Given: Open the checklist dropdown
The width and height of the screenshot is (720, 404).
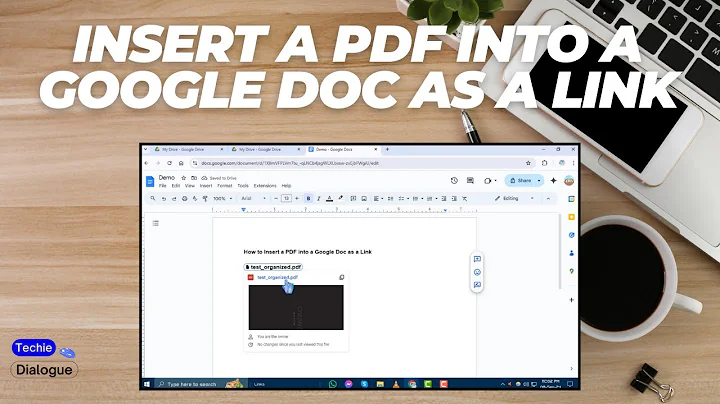Looking at the screenshot, I should coord(404,198).
